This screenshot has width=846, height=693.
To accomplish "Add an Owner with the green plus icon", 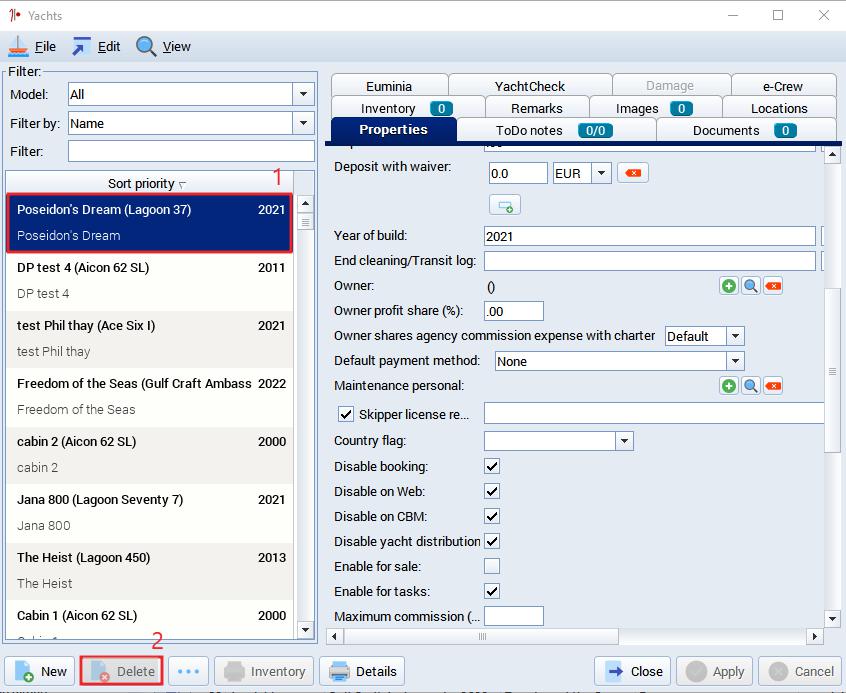I will 728,286.
